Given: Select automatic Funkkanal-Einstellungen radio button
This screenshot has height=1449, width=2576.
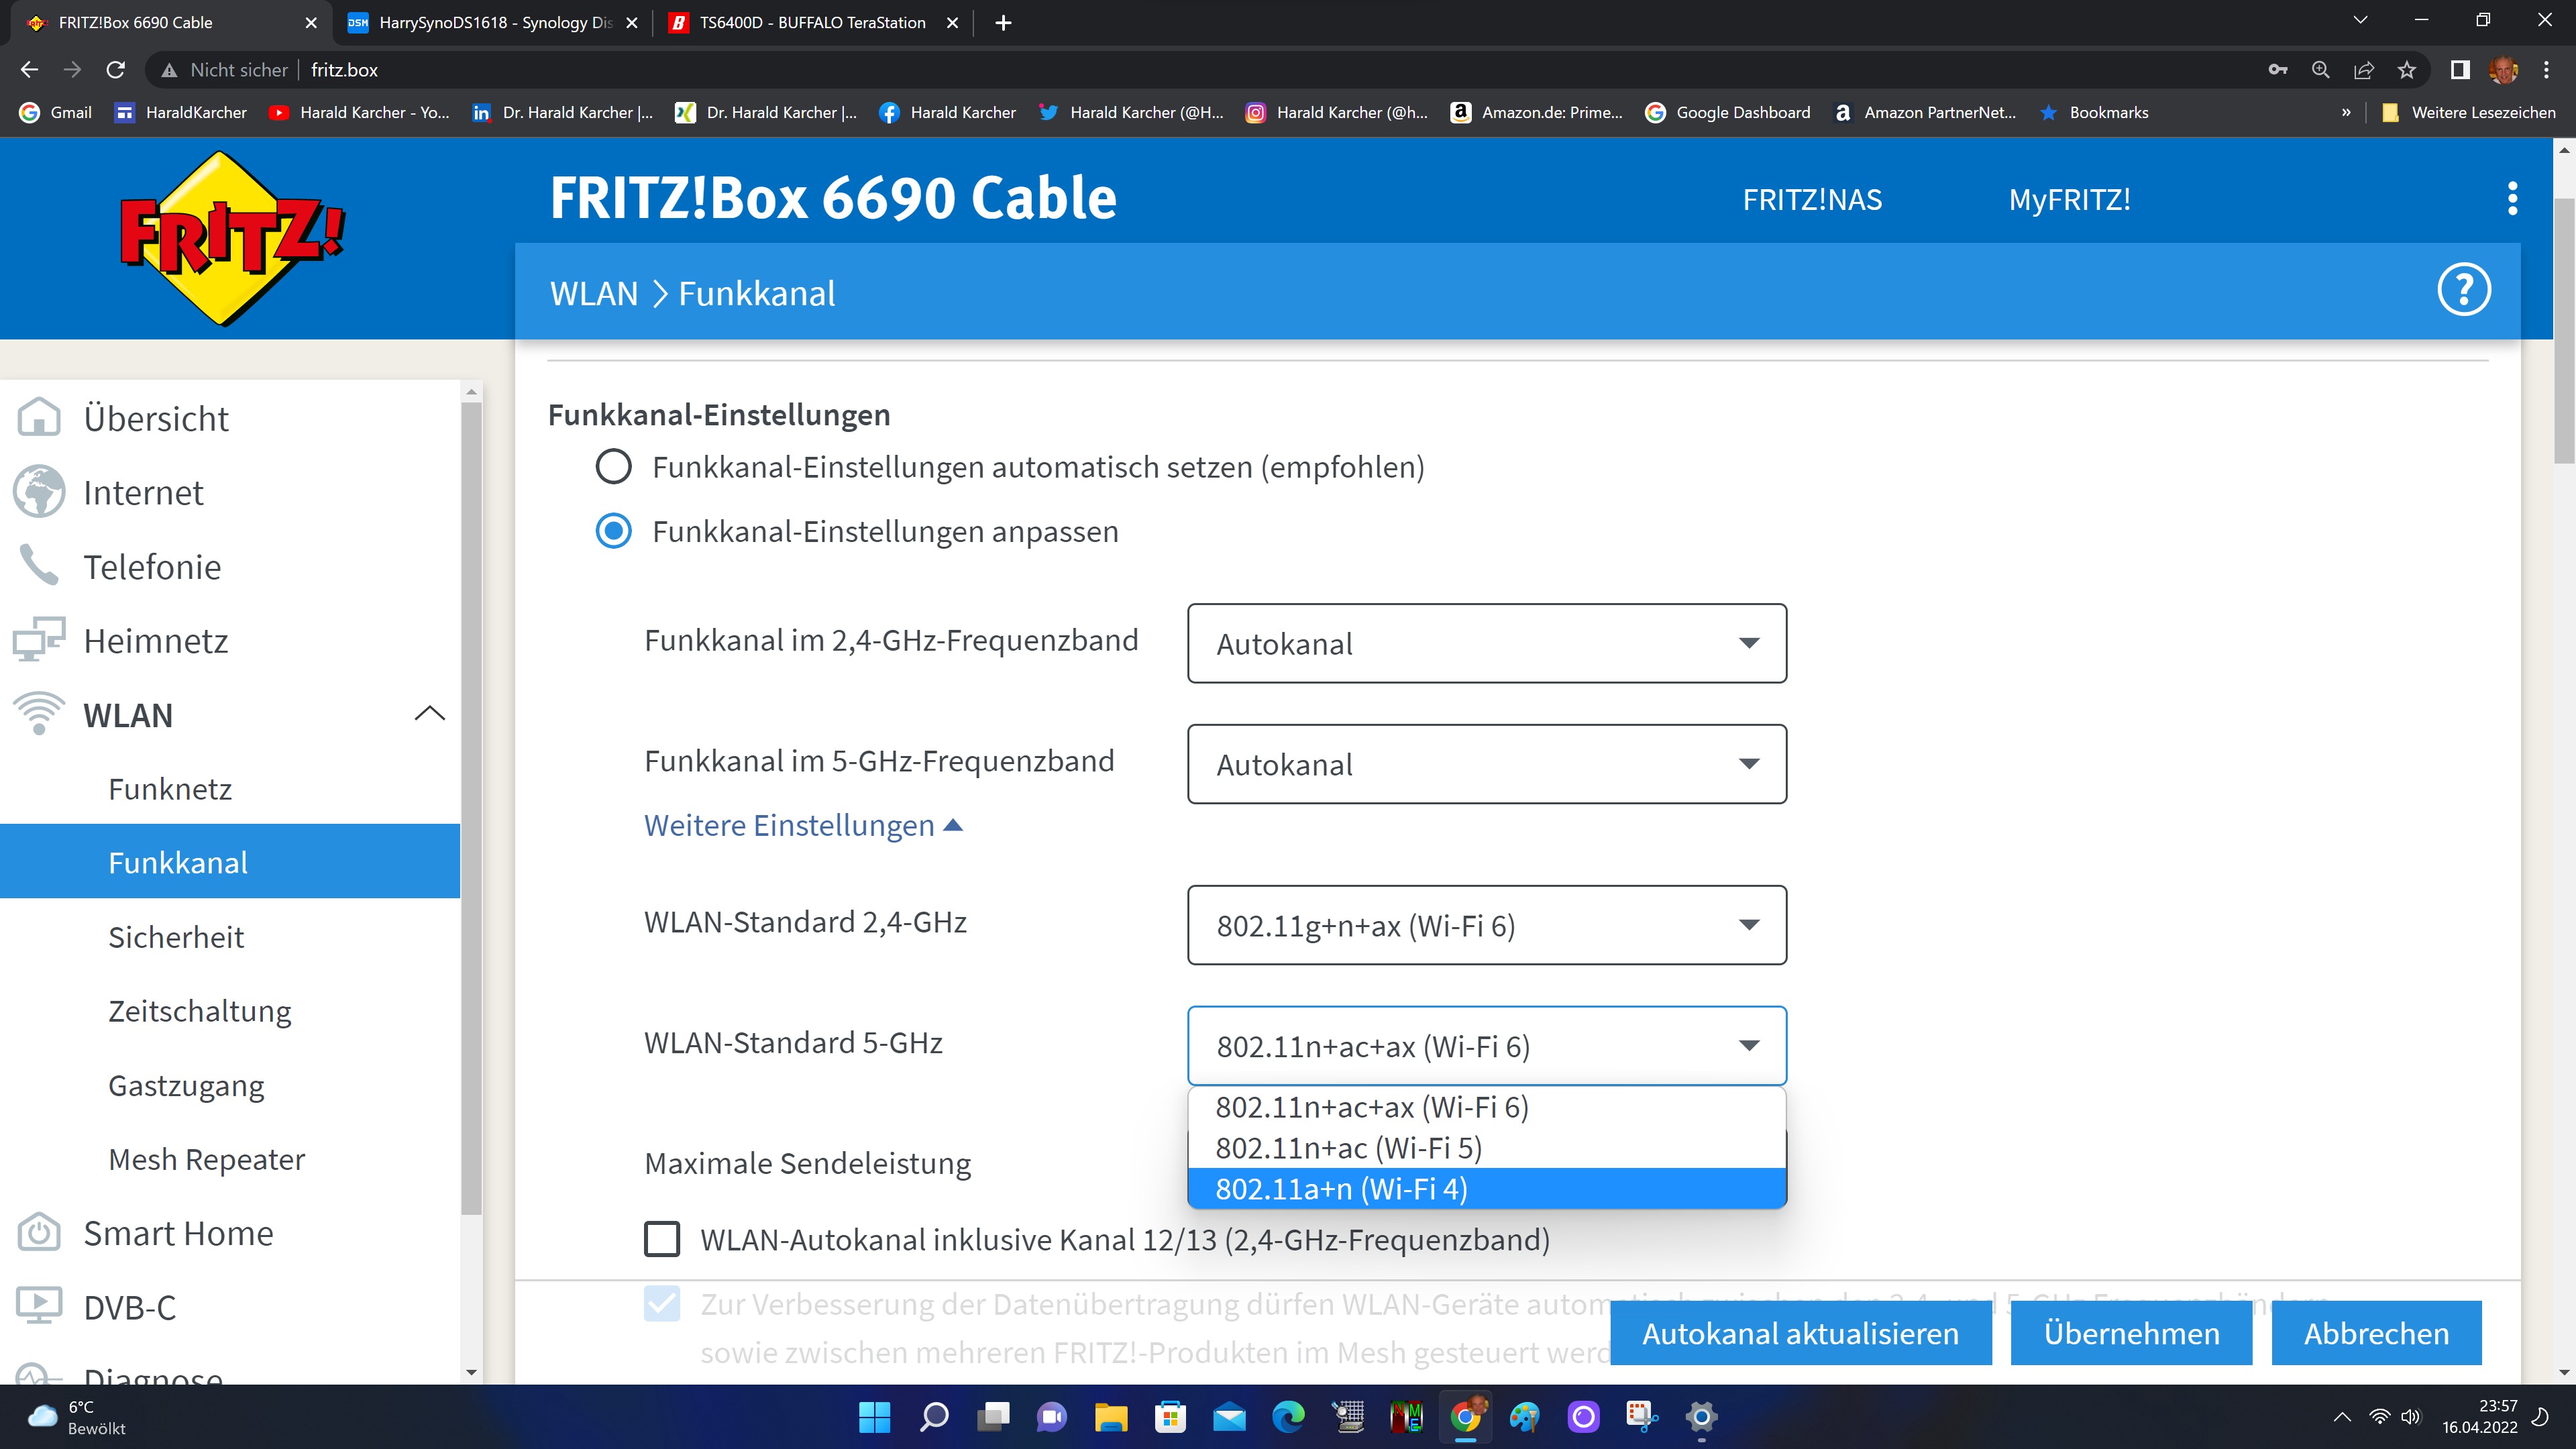Looking at the screenshot, I should point(613,467).
